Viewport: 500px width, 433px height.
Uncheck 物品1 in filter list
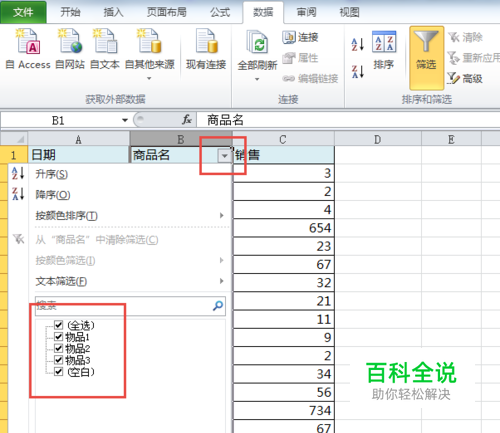tap(59, 337)
